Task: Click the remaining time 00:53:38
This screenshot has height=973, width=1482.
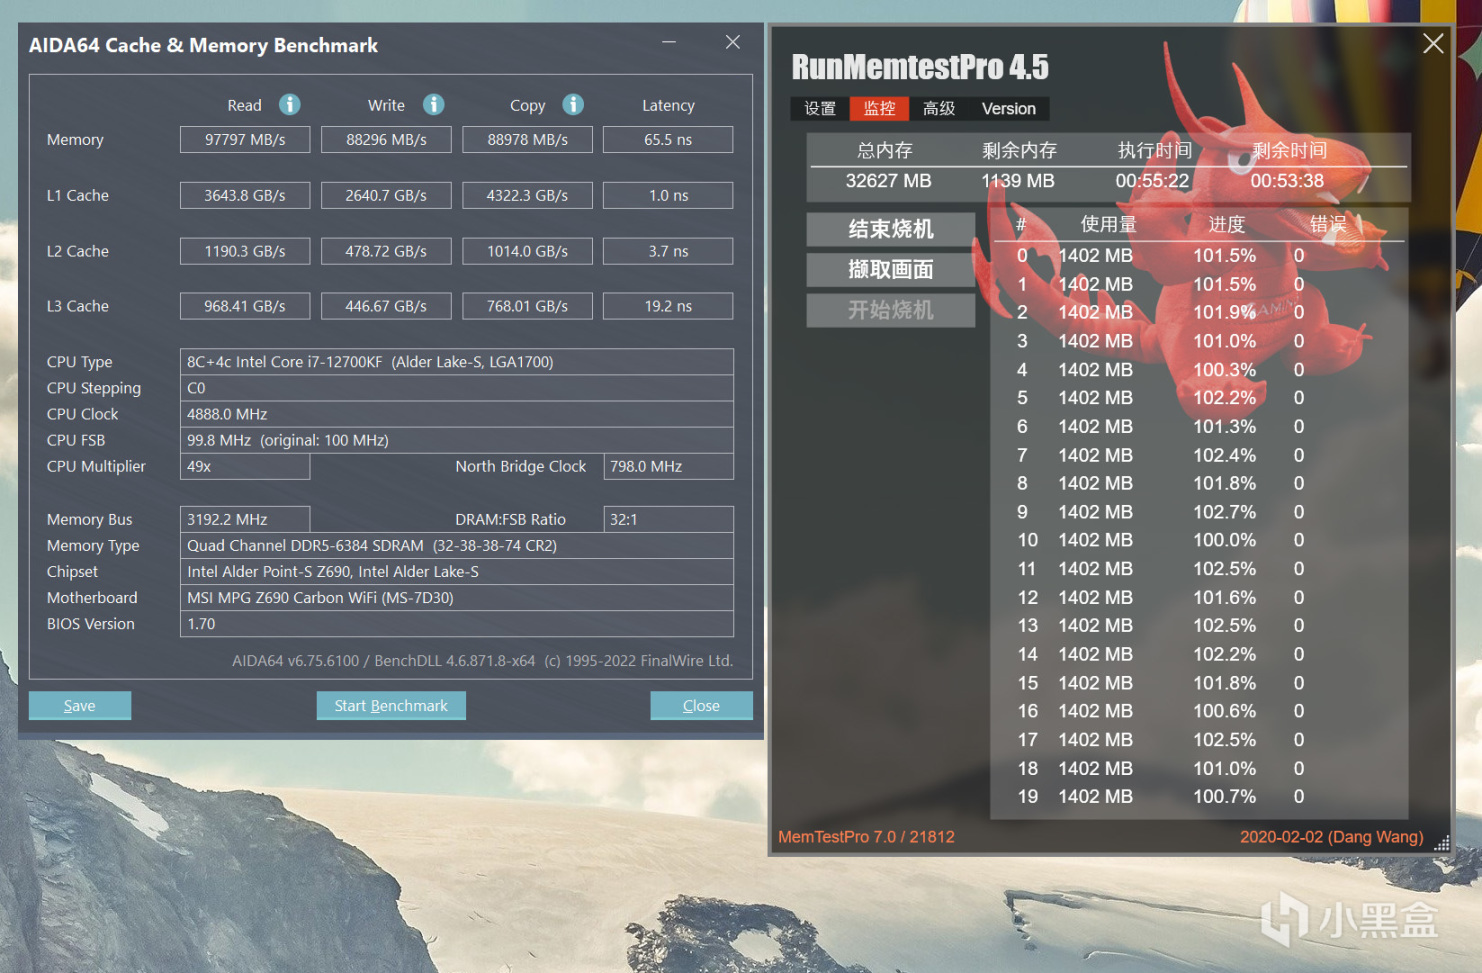Action: (1287, 181)
